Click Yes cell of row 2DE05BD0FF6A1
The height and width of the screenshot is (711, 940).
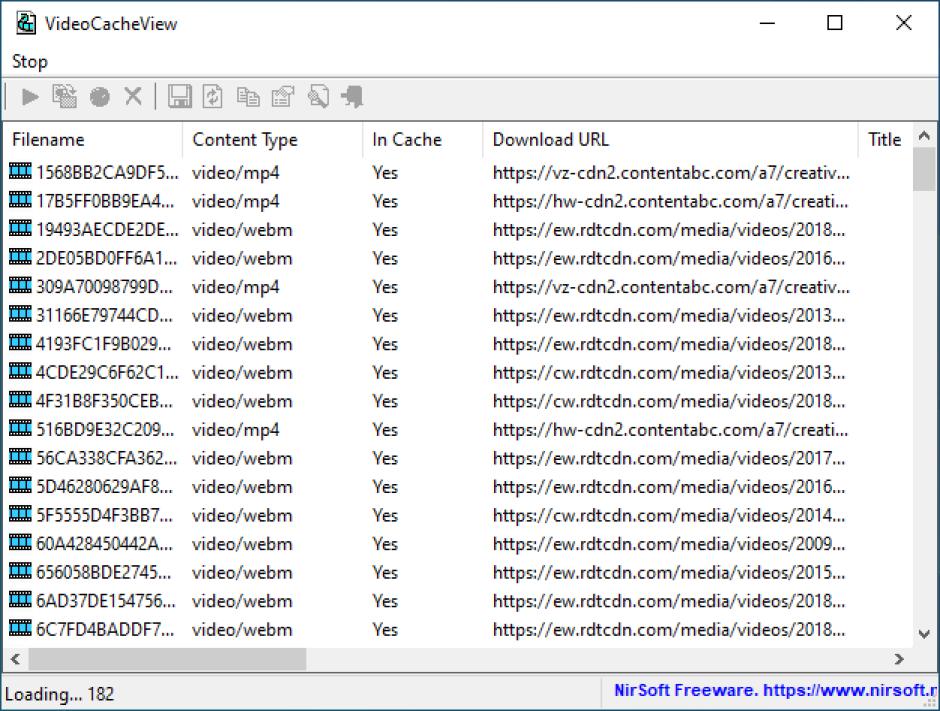click(385, 258)
